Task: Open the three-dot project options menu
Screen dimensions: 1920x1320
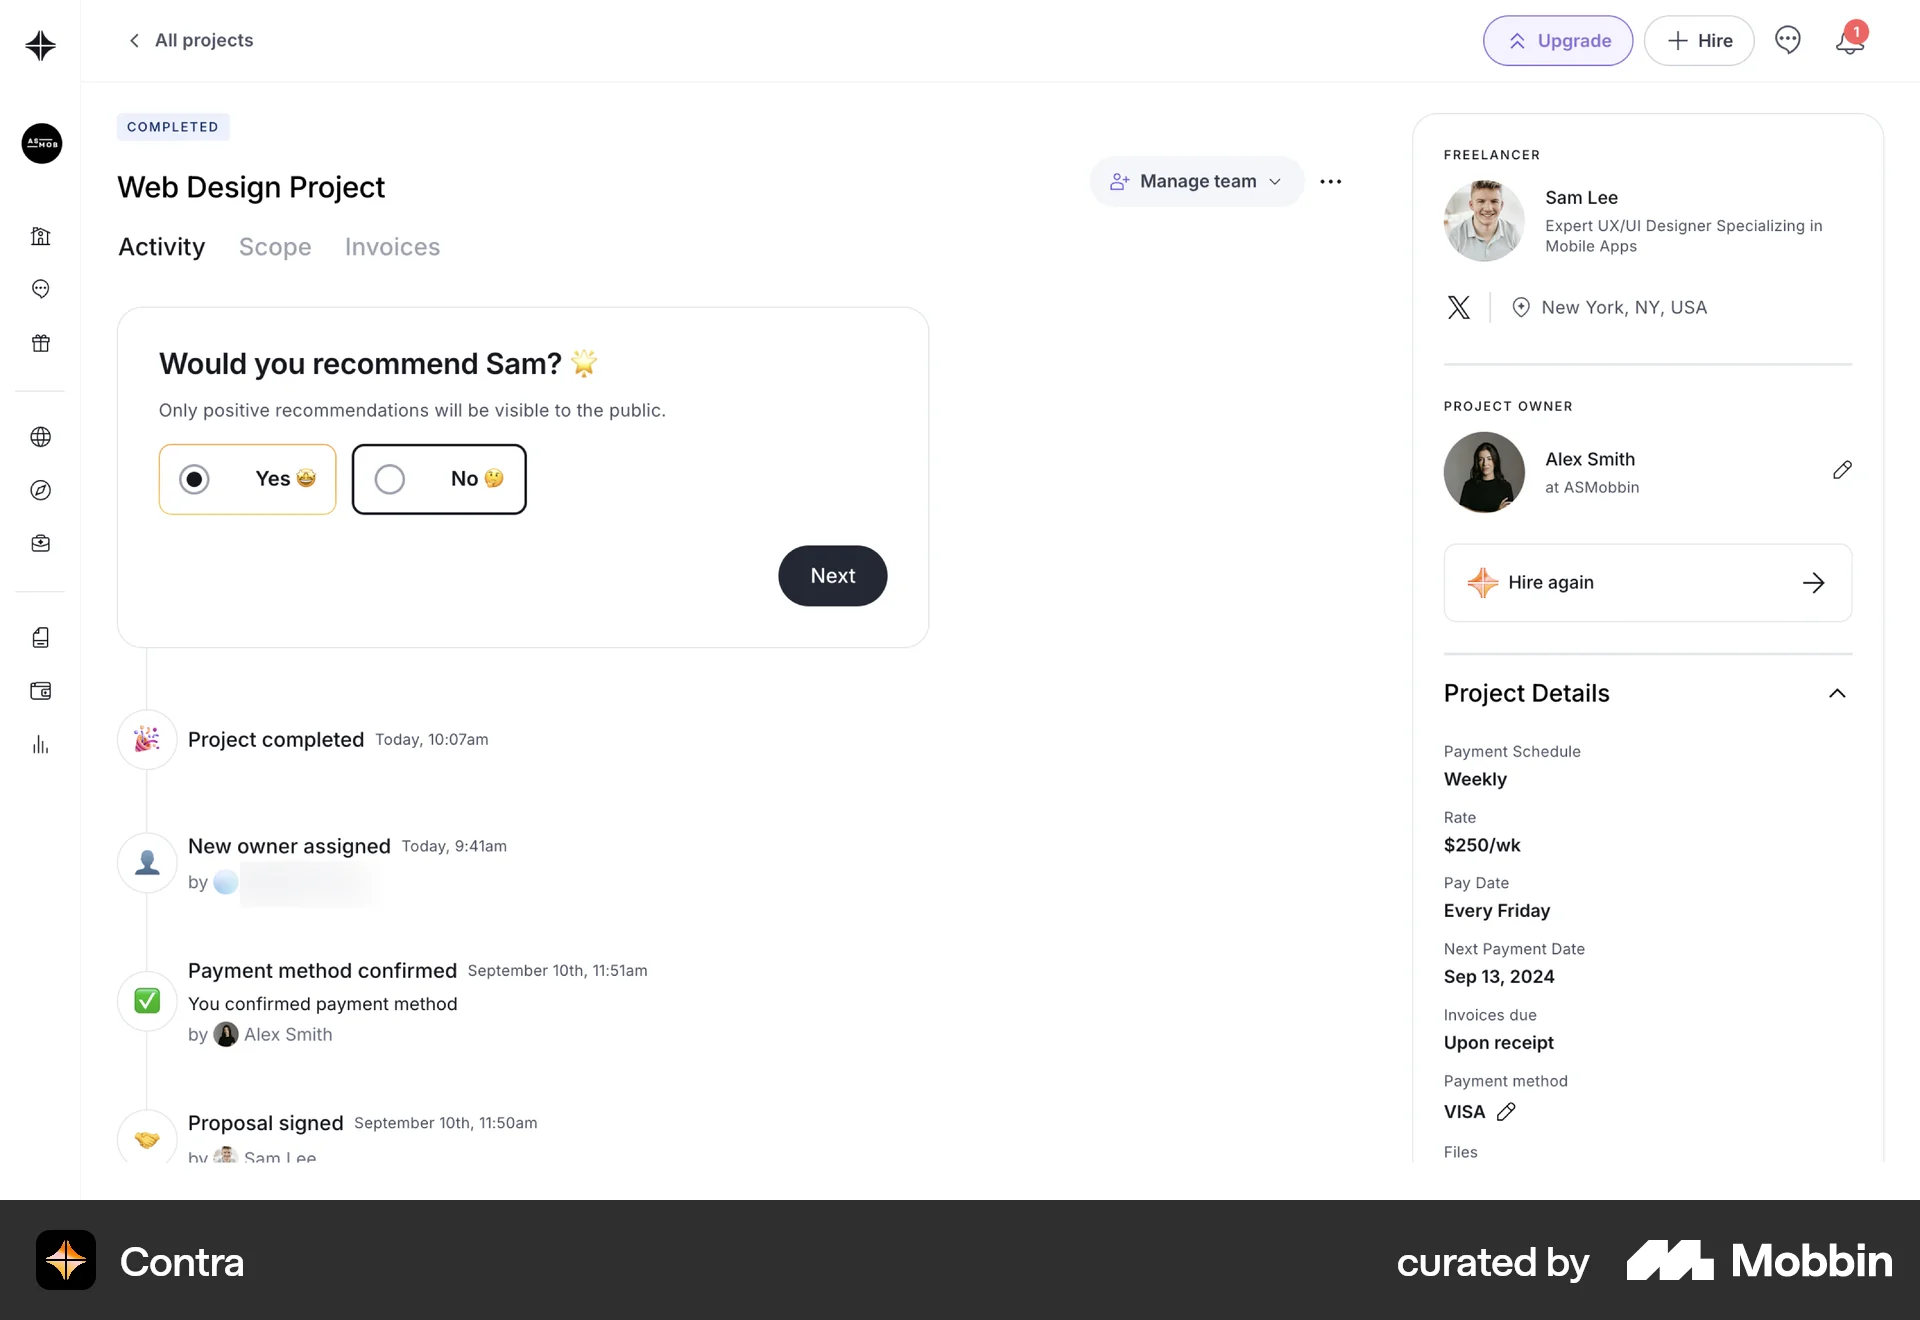Action: click(1330, 182)
